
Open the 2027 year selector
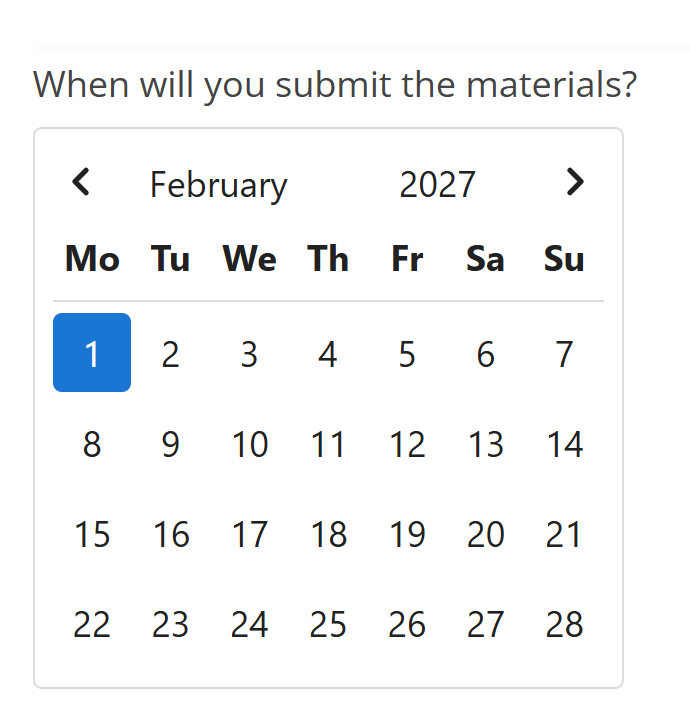437,185
